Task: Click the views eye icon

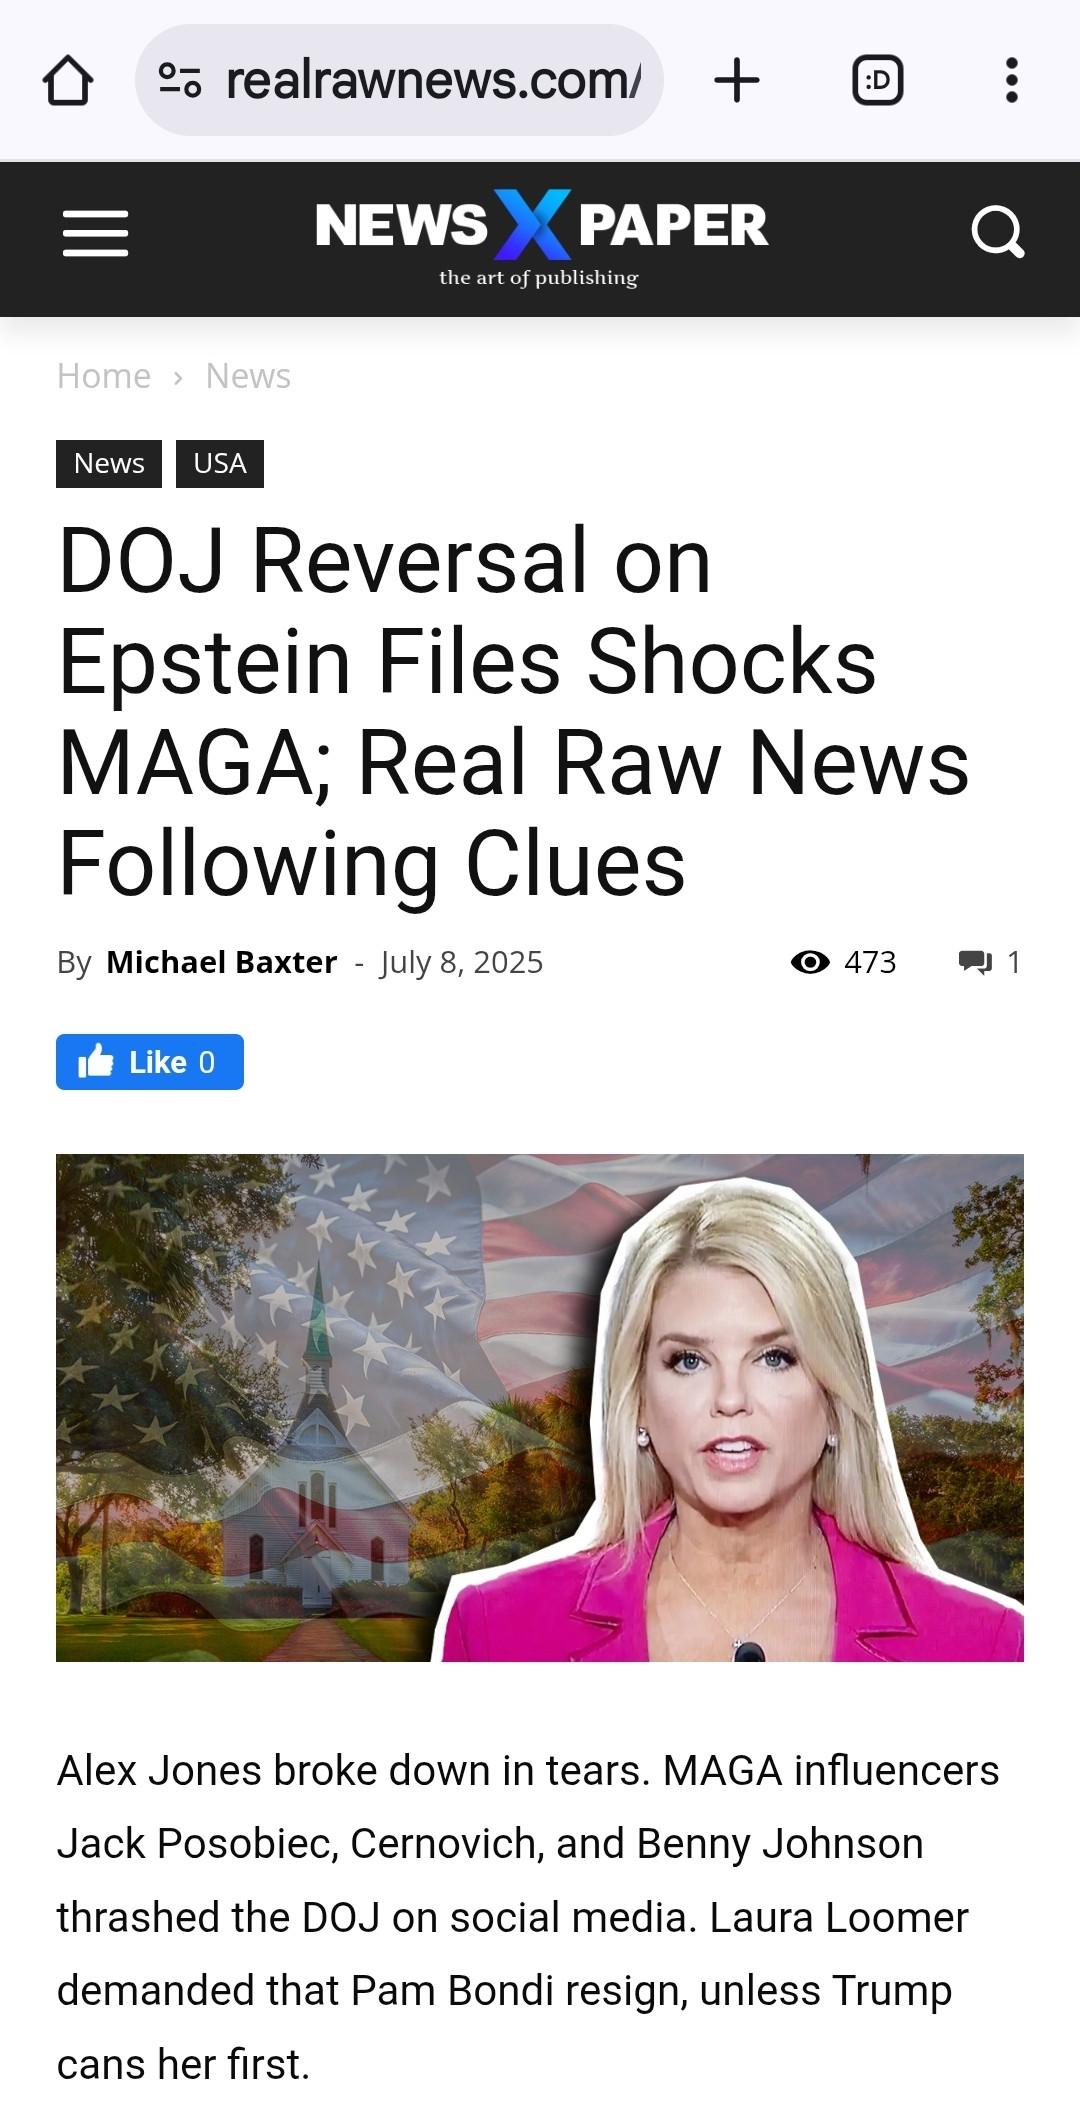Action: 810,962
